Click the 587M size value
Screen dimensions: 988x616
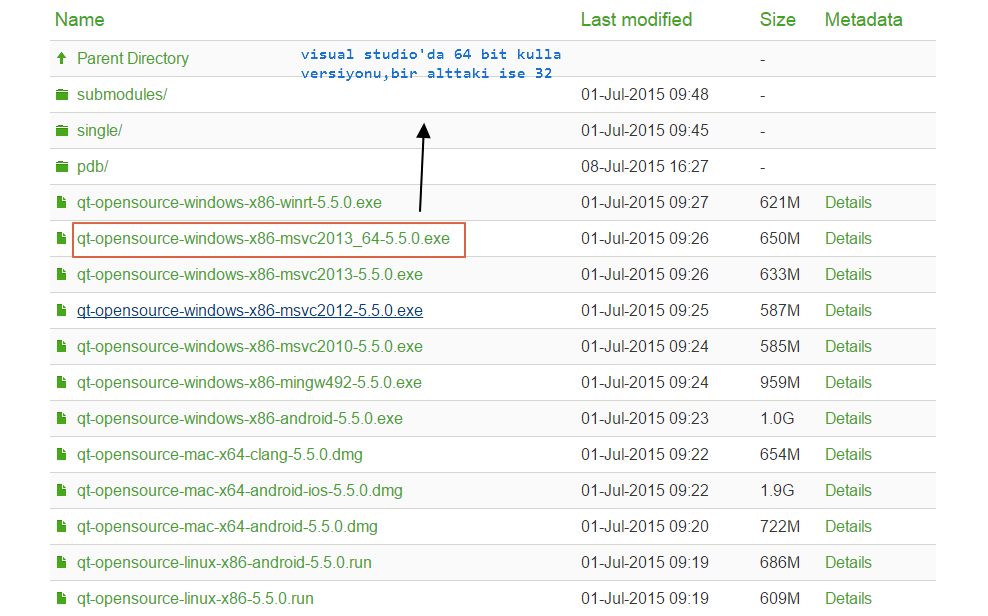779,310
